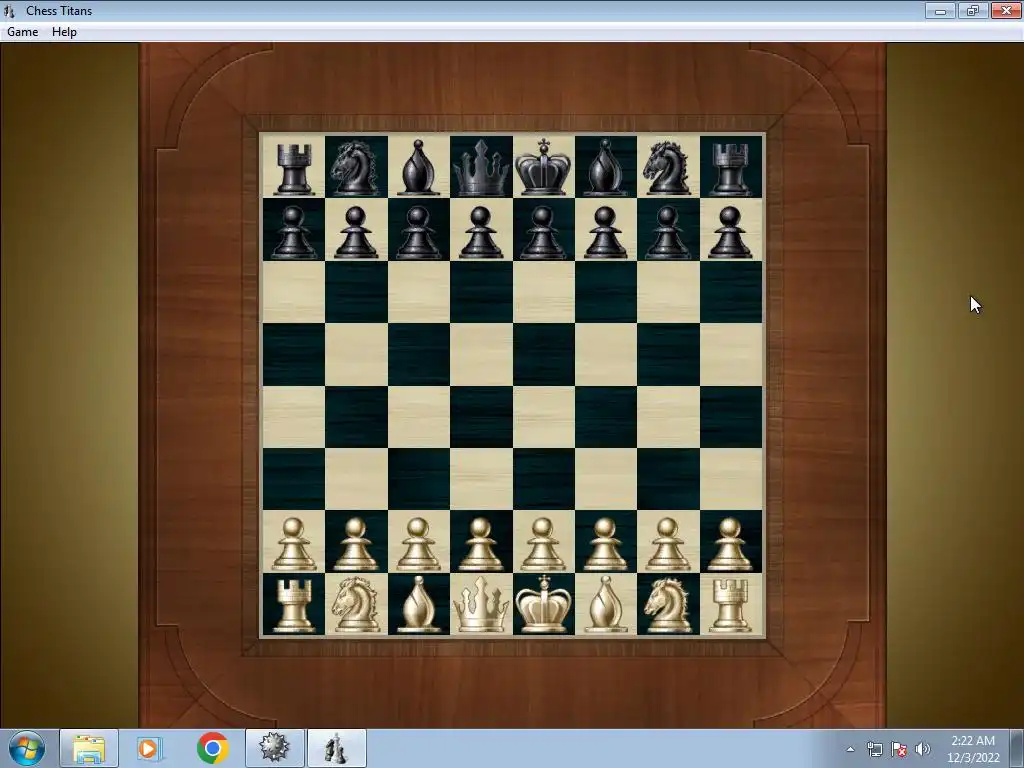This screenshot has width=1024, height=768.
Task: Click the Chess Titans taskbar button
Action: 336,748
